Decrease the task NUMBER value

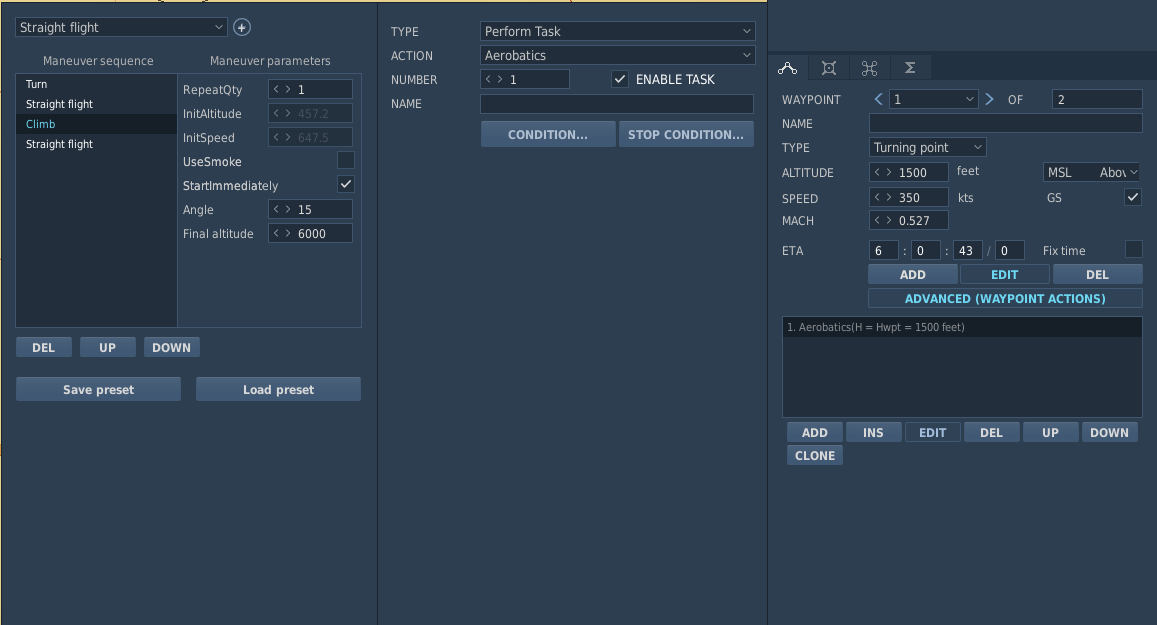pos(488,79)
